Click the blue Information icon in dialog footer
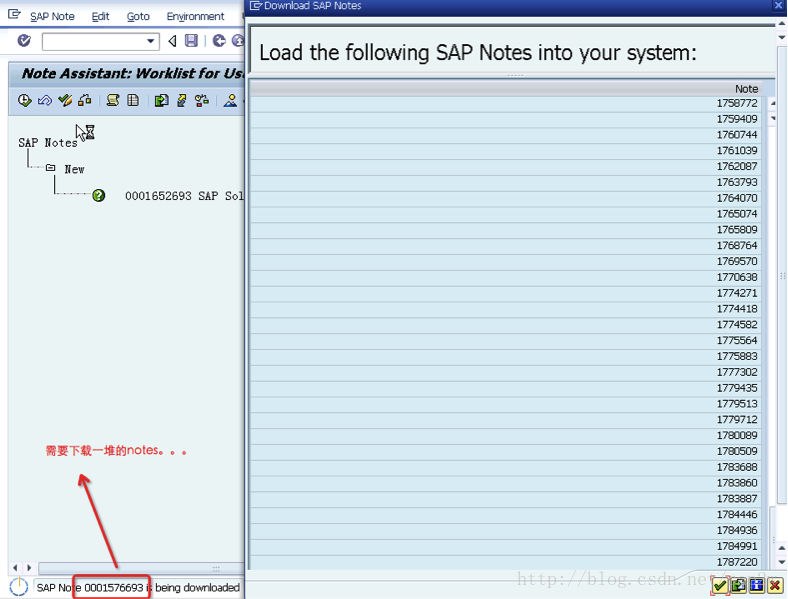Screen dimensions: 788x599 point(756,585)
